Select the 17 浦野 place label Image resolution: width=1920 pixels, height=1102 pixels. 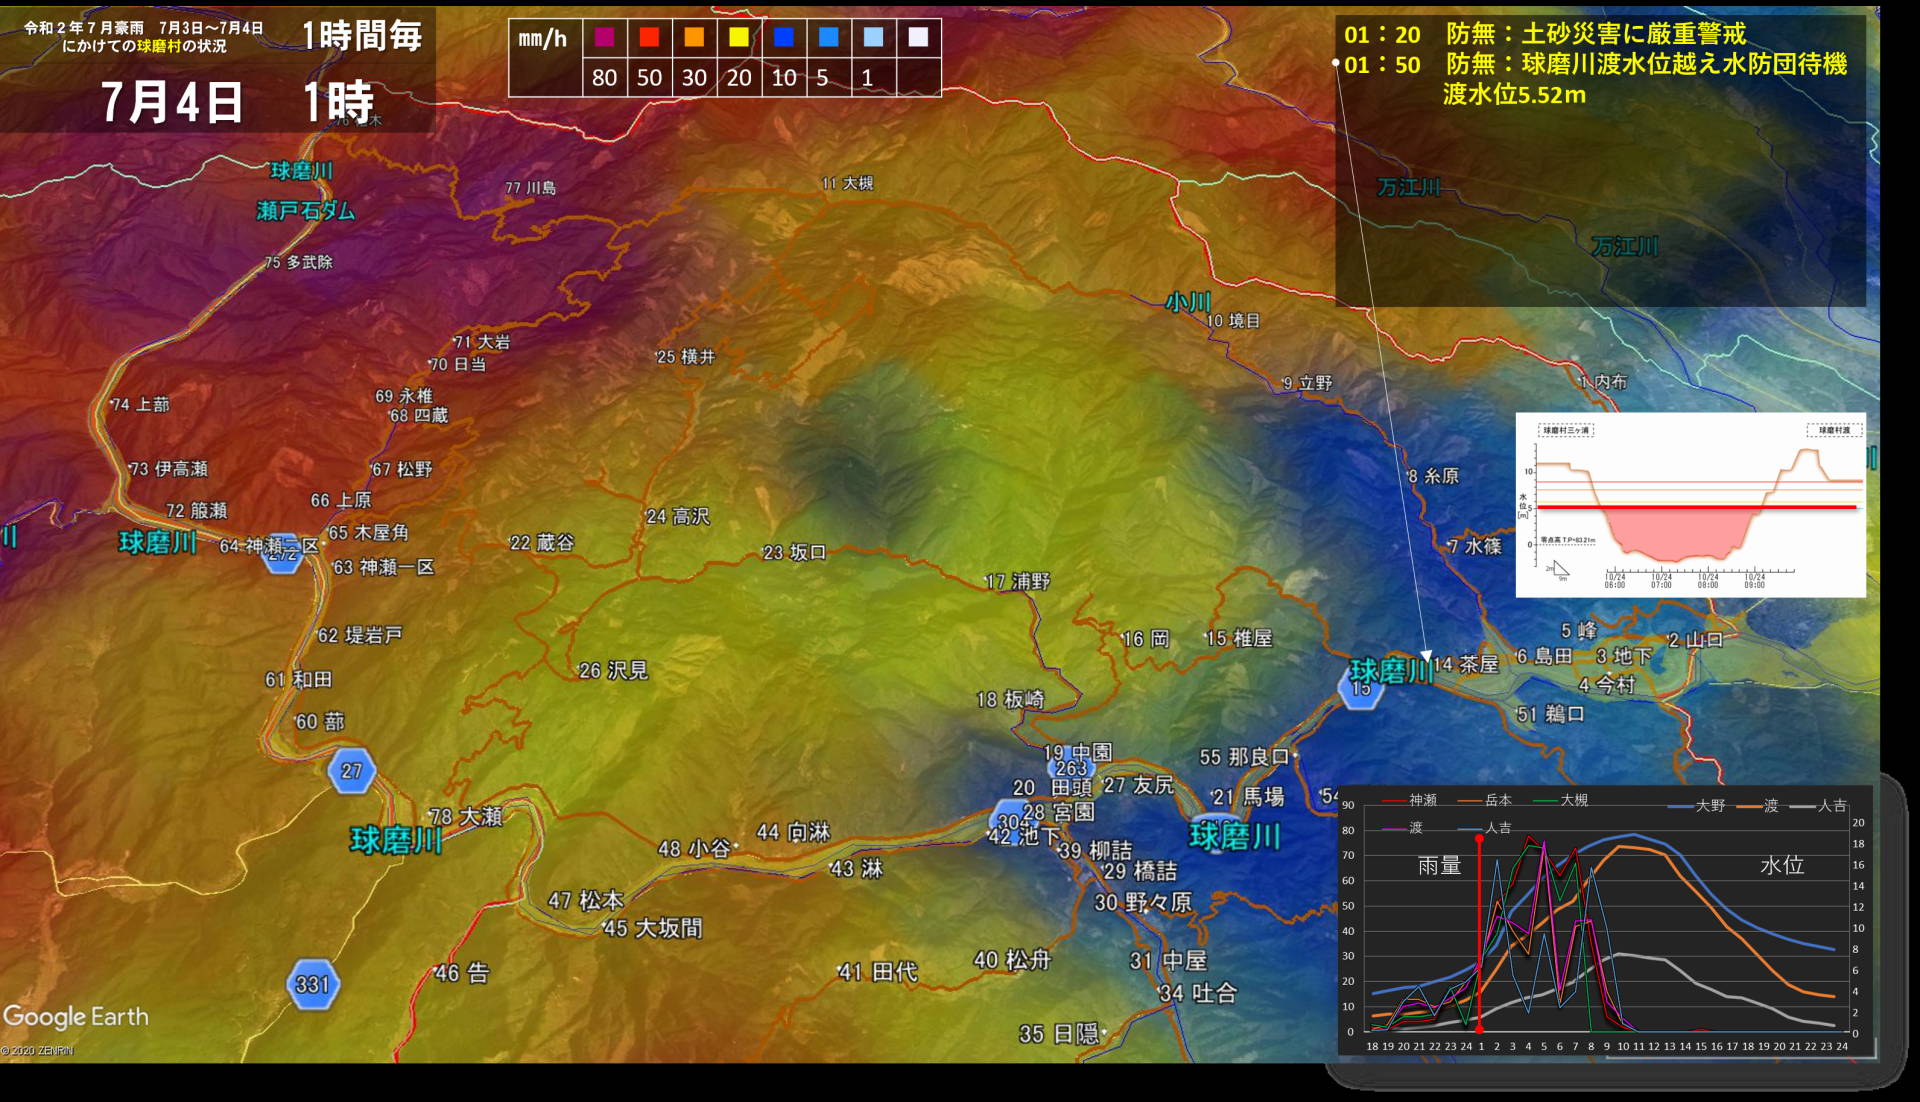tap(1017, 581)
